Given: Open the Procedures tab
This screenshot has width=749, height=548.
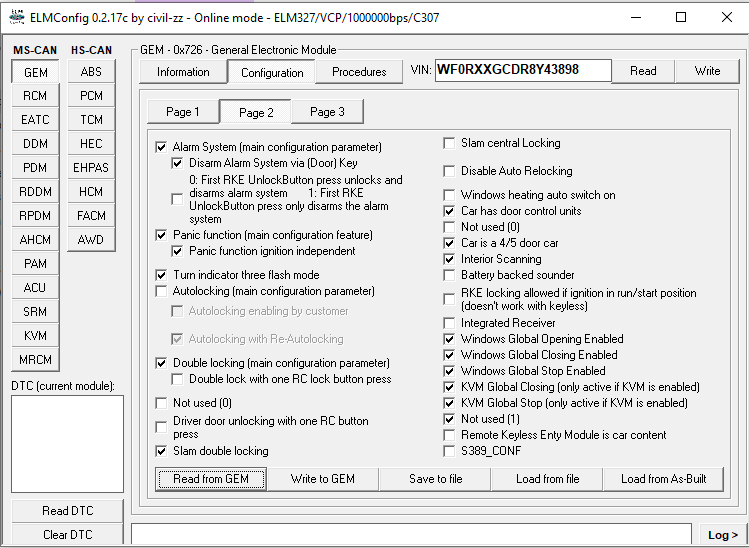Looking at the screenshot, I should pyautogui.click(x=359, y=72).
